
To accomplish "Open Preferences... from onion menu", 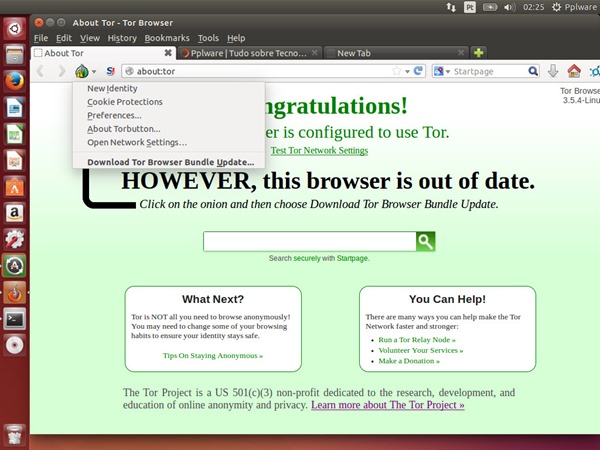I will [x=169, y=115].
